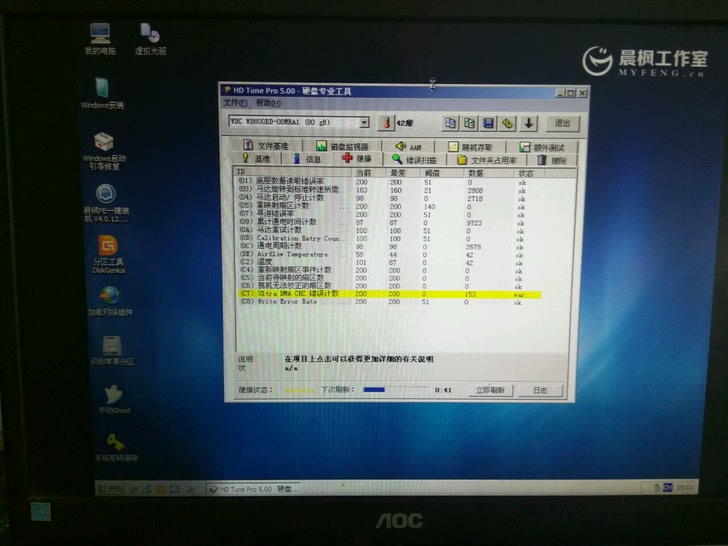728x546 pixels.
Task: Select the (BE) Airflow Temperature row
Action: click(x=384, y=254)
